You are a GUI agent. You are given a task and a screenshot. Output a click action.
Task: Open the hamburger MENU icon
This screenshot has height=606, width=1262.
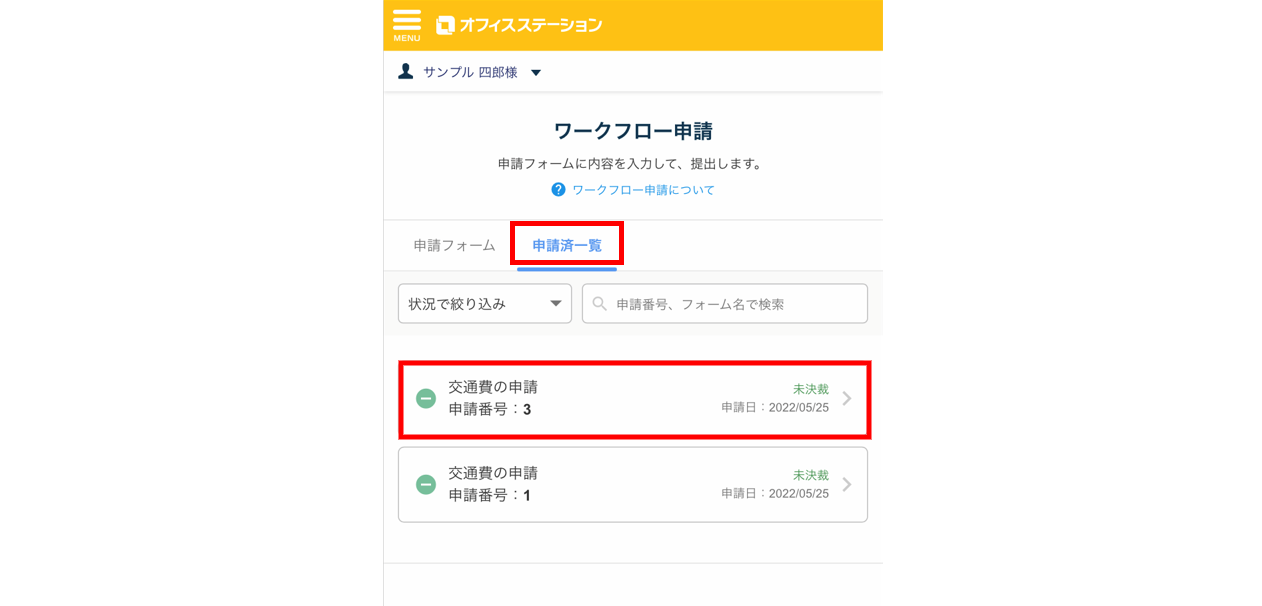click(x=407, y=25)
